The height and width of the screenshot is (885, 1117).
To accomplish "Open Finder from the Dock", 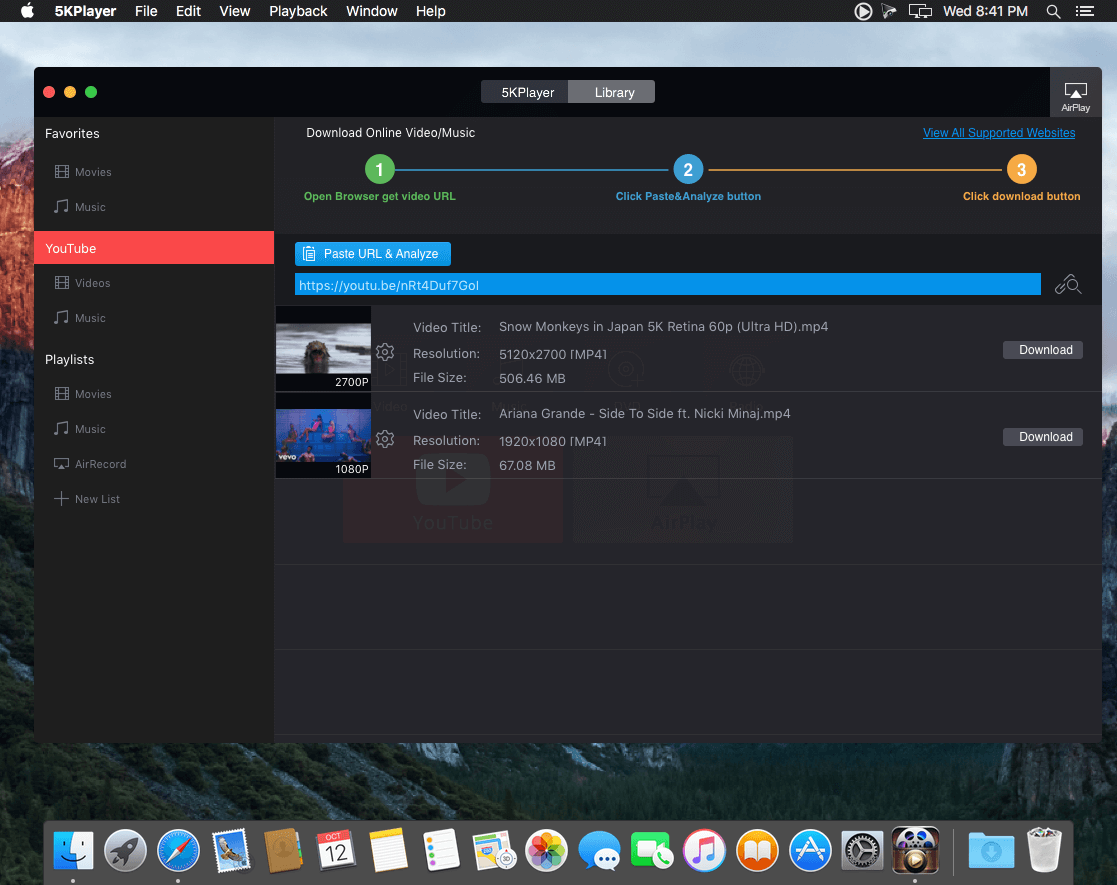I will click(73, 850).
